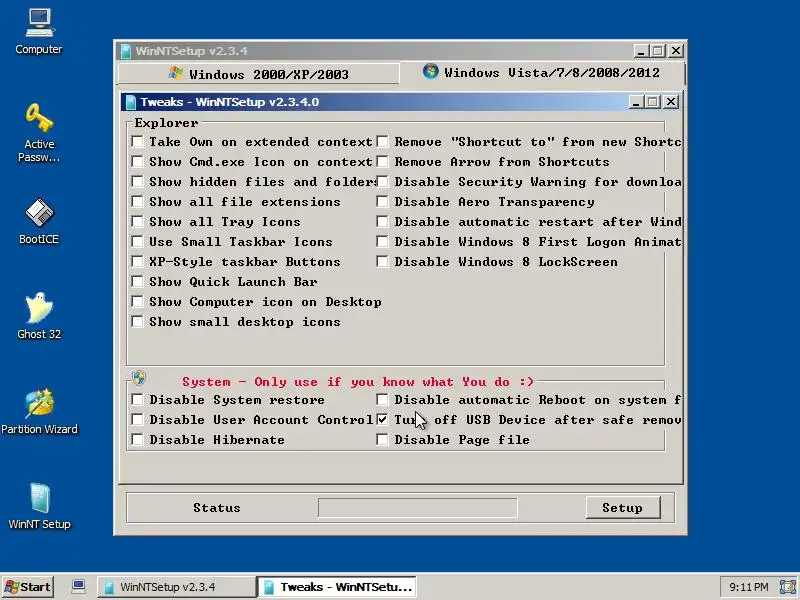Check Disable automatic Reboot on system failure
Viewport: 800px width, 600px height.
click(x=382, y=399)
